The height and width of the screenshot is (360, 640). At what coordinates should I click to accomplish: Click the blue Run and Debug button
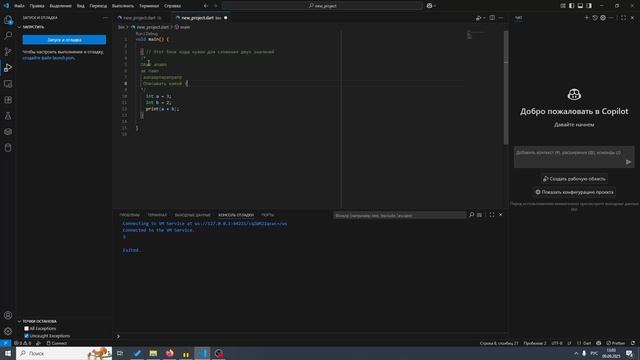point(64,40)
